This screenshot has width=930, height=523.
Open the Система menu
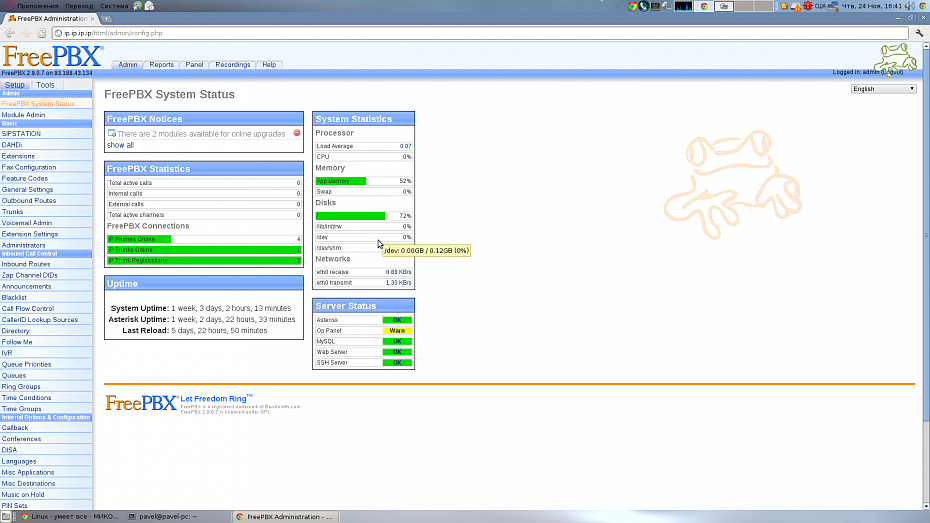[114, 6]
